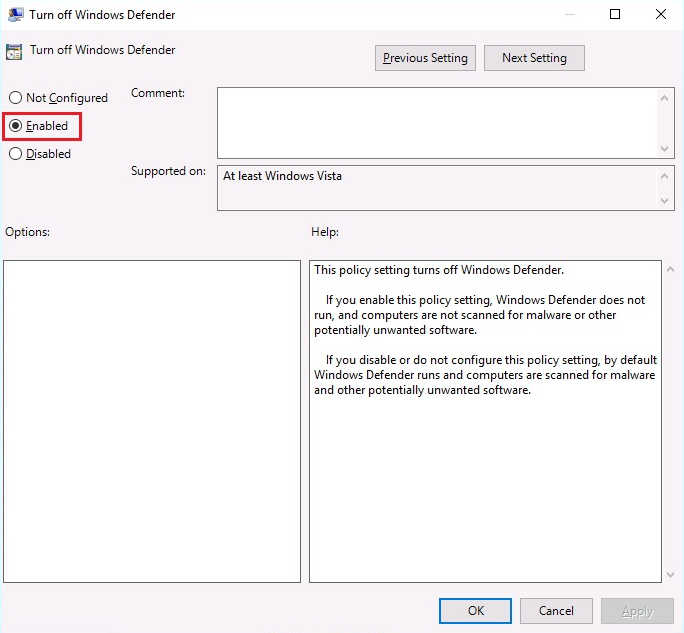Go to Previous Setting
This screenshot has height=633, width=684.
pyautogui.click(x=425, y=58)
